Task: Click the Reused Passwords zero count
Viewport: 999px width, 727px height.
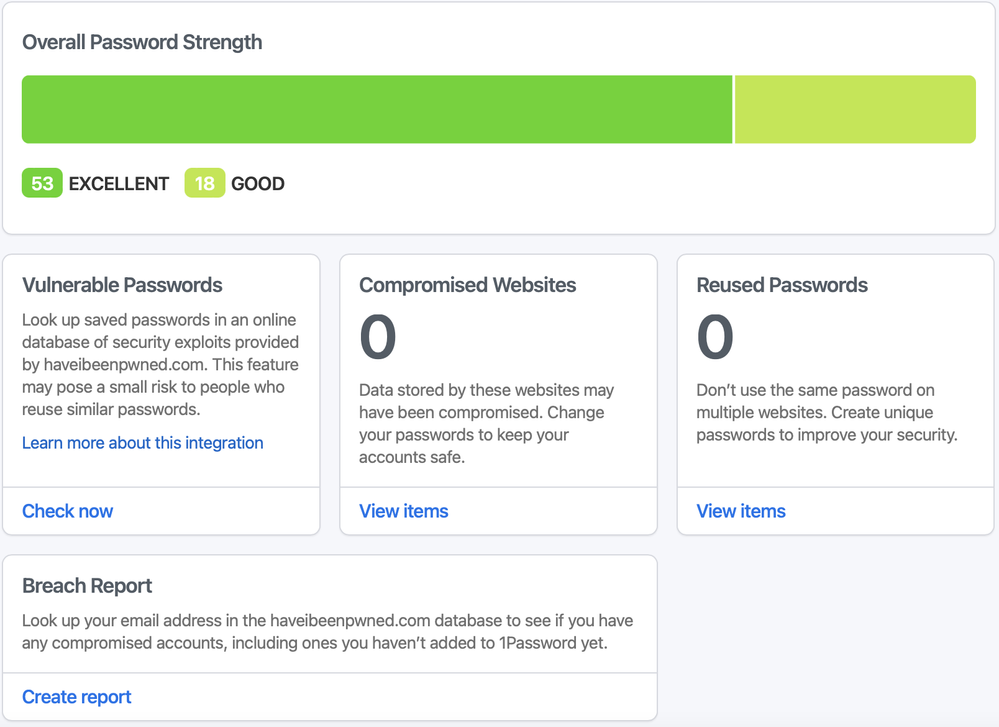Action: [715, 337]
